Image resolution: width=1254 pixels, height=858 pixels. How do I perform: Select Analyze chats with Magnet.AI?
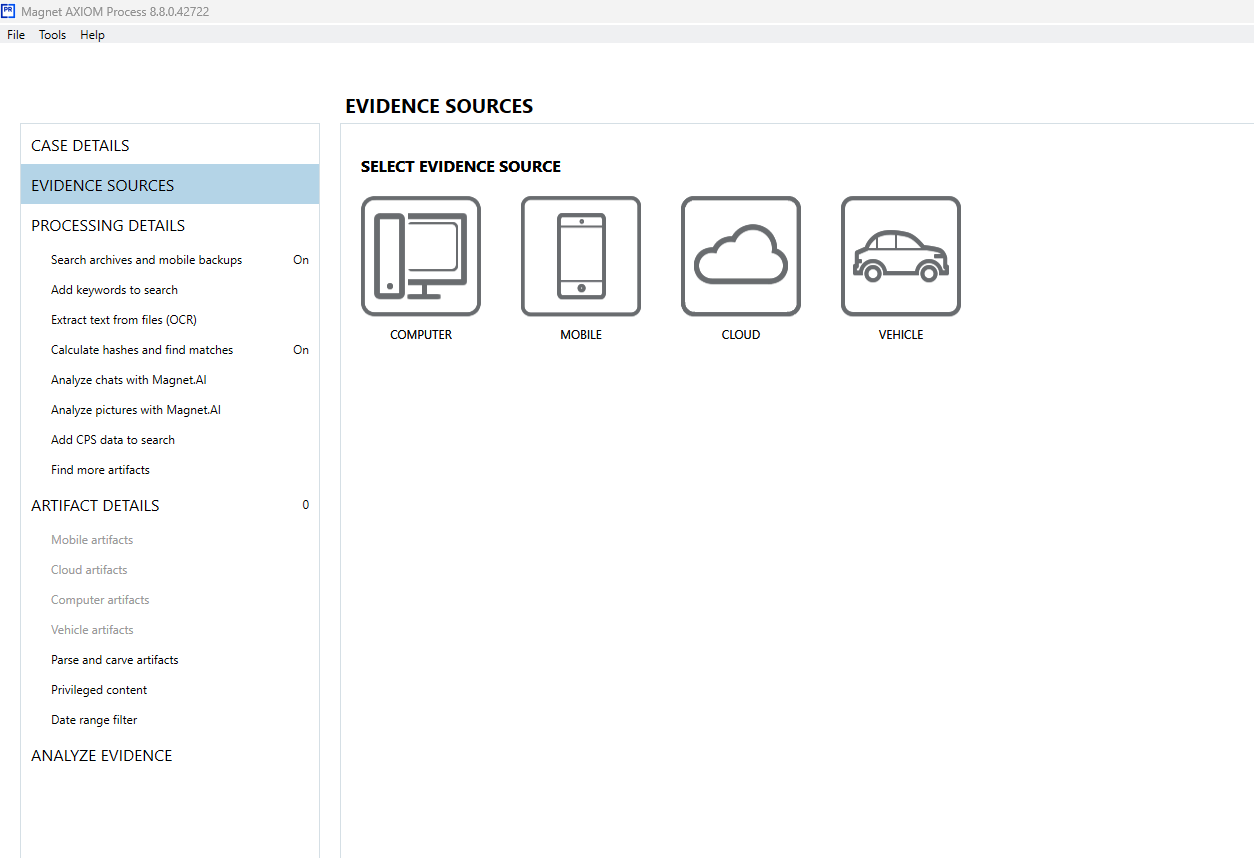(x=129, y=380)
